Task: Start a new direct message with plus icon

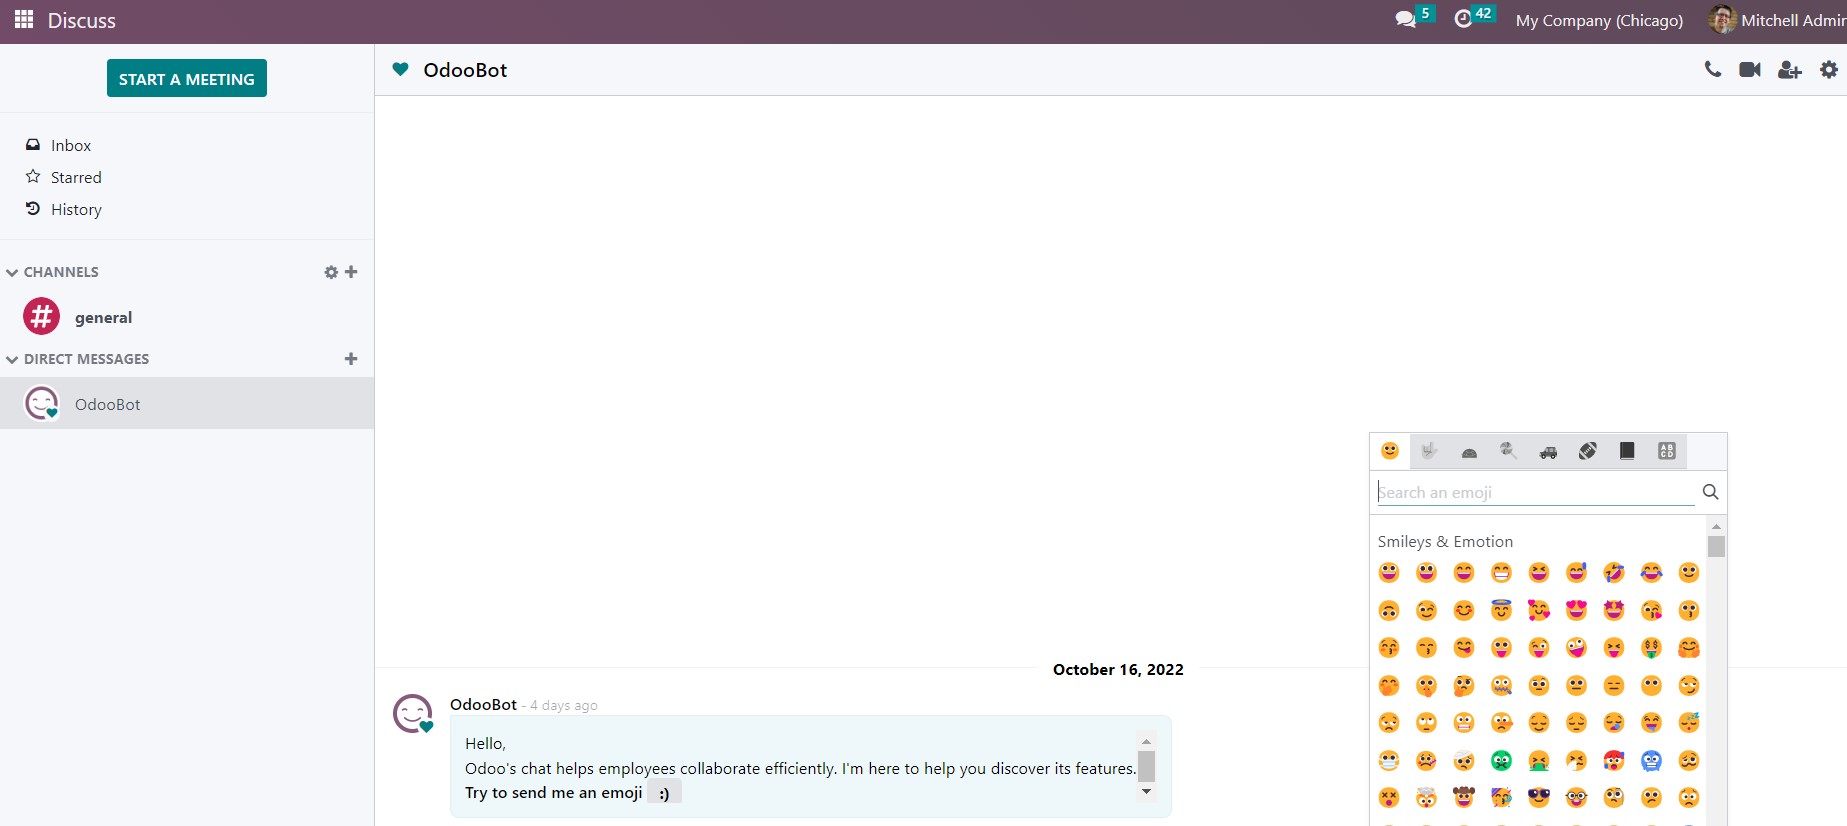Action: point(351,359)
